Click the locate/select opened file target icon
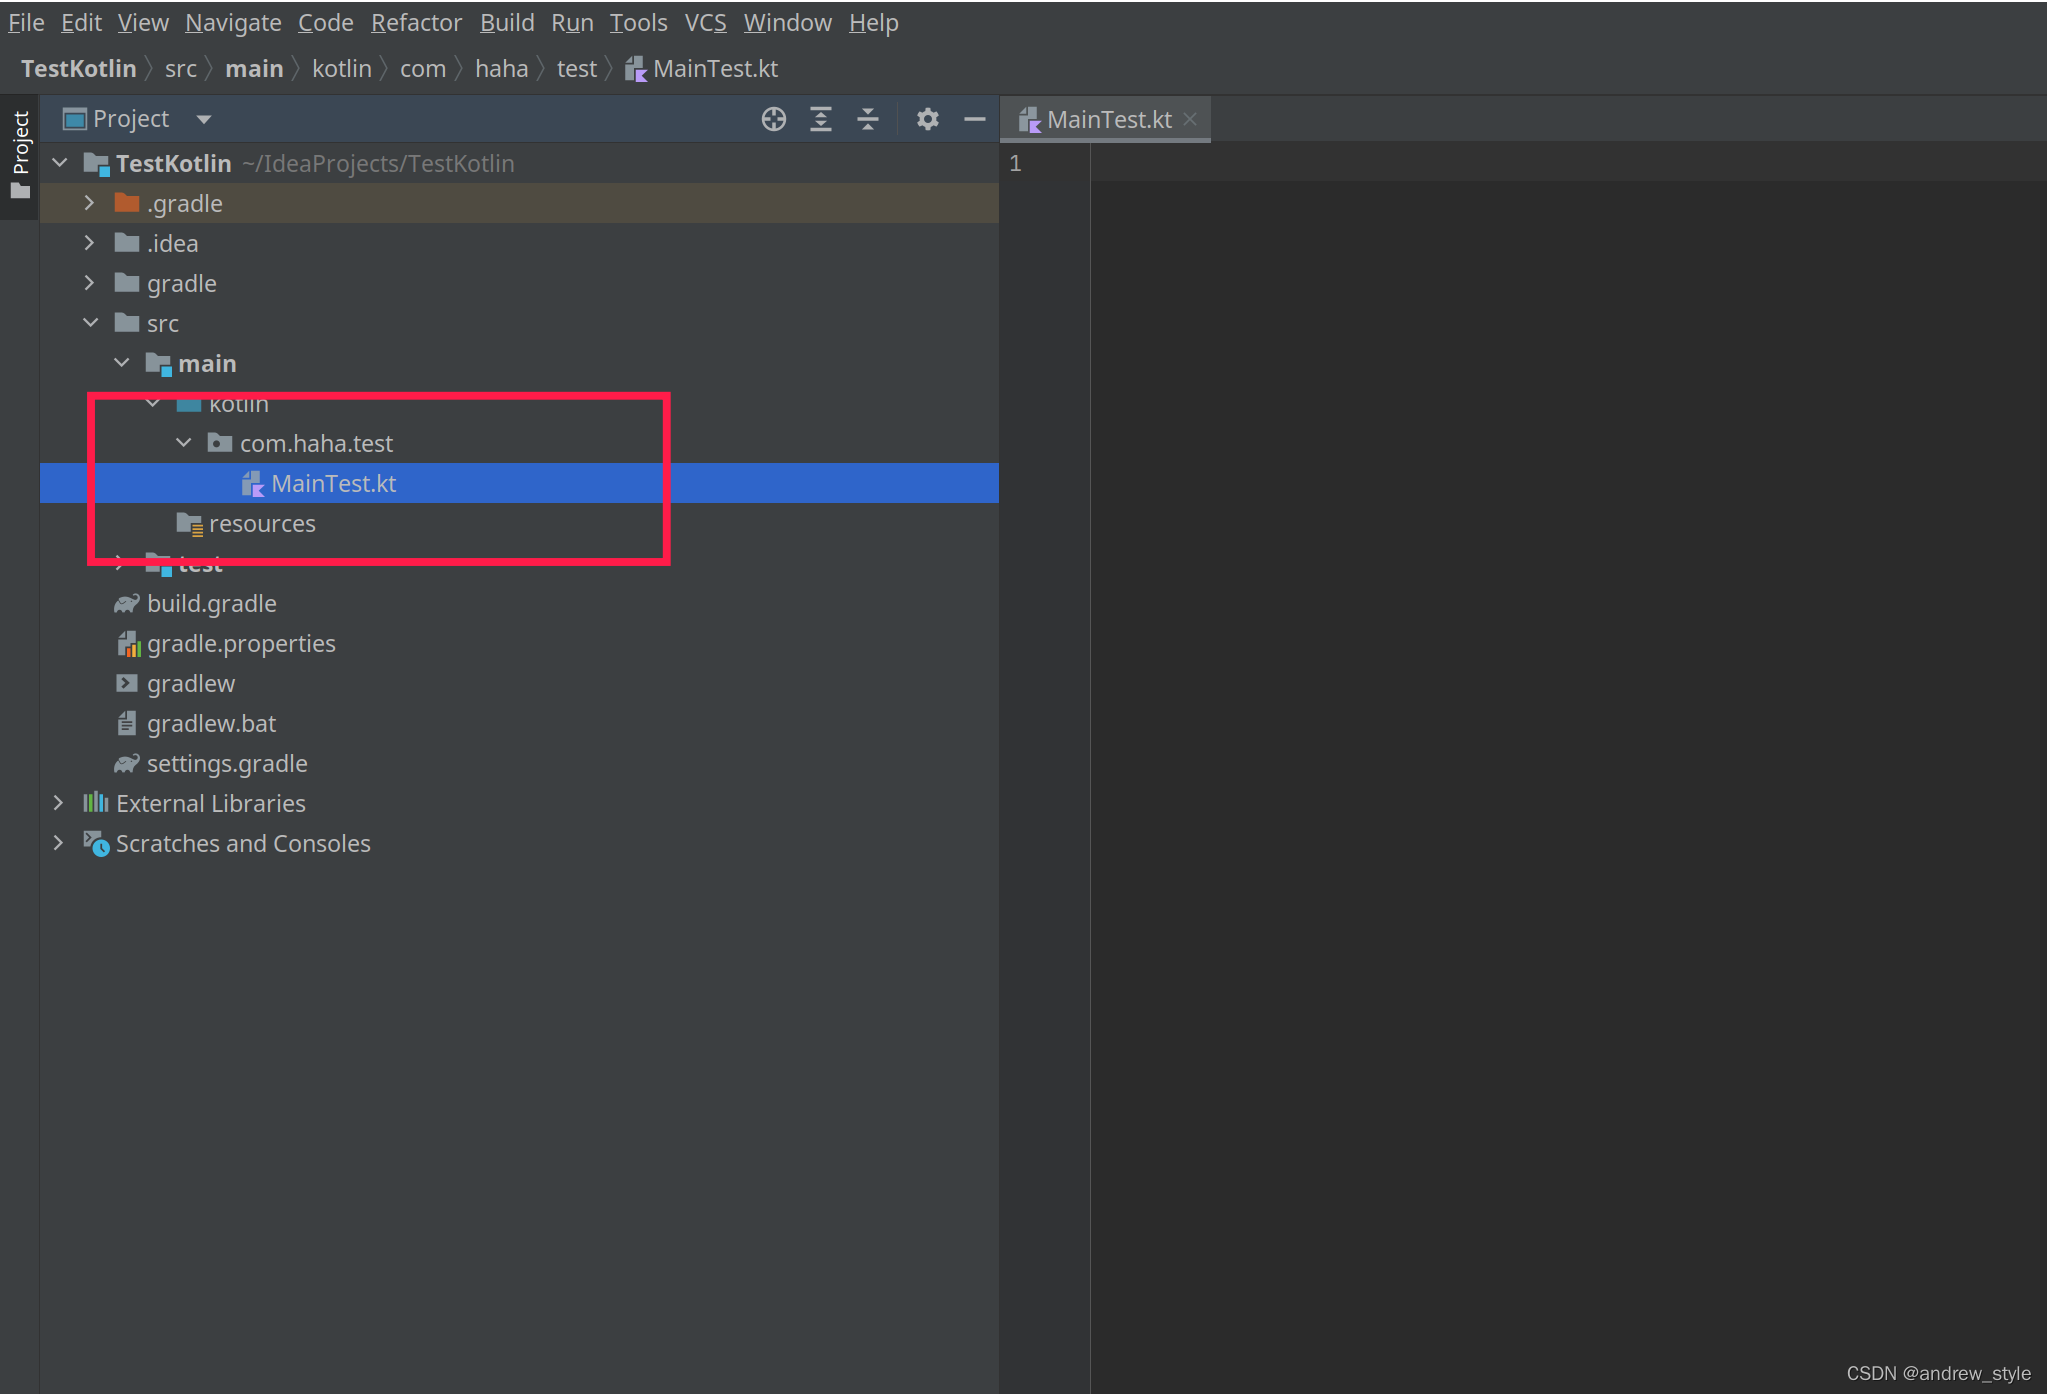This screenshot has width=2047, height=1394. (x=773, y=119)
